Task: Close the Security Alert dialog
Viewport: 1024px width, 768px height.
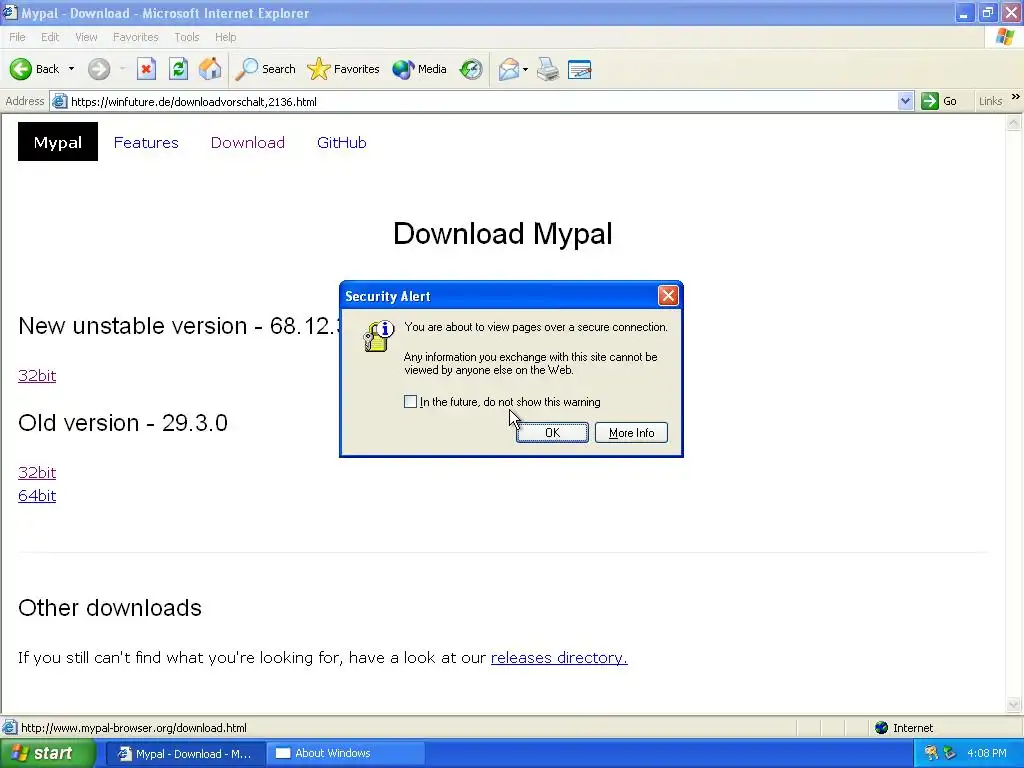Action: (x=668, y=296)
